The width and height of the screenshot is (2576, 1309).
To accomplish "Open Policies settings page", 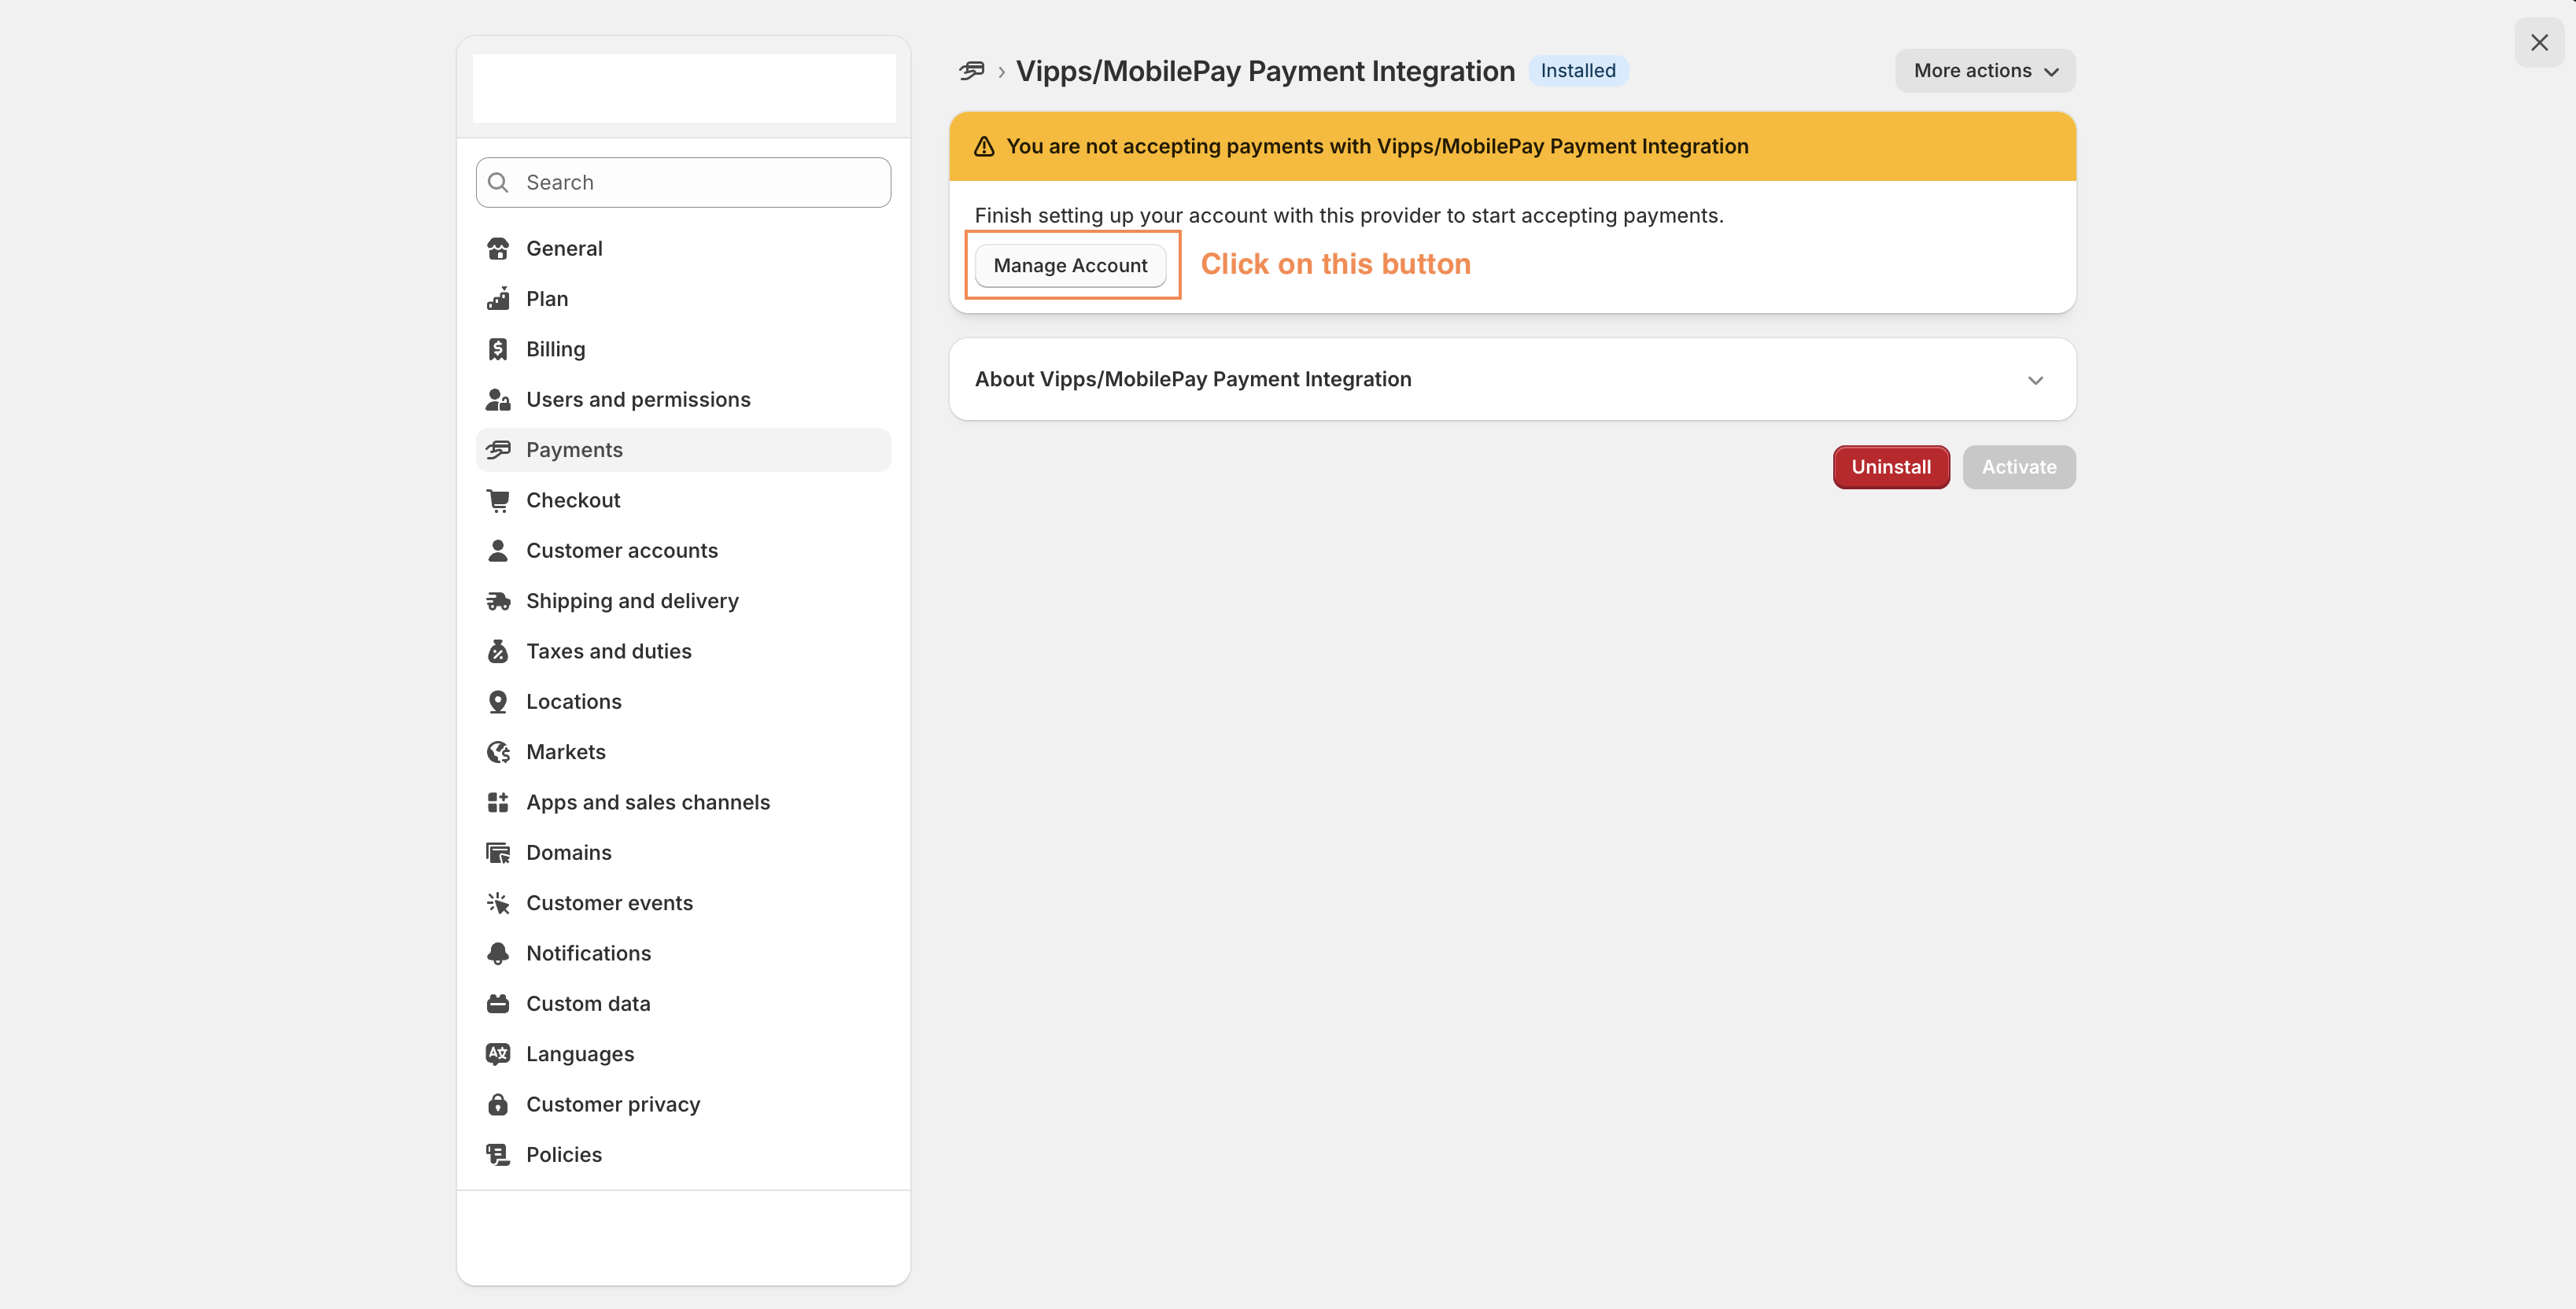I will pyautogui.click(x=563, y=1154).
